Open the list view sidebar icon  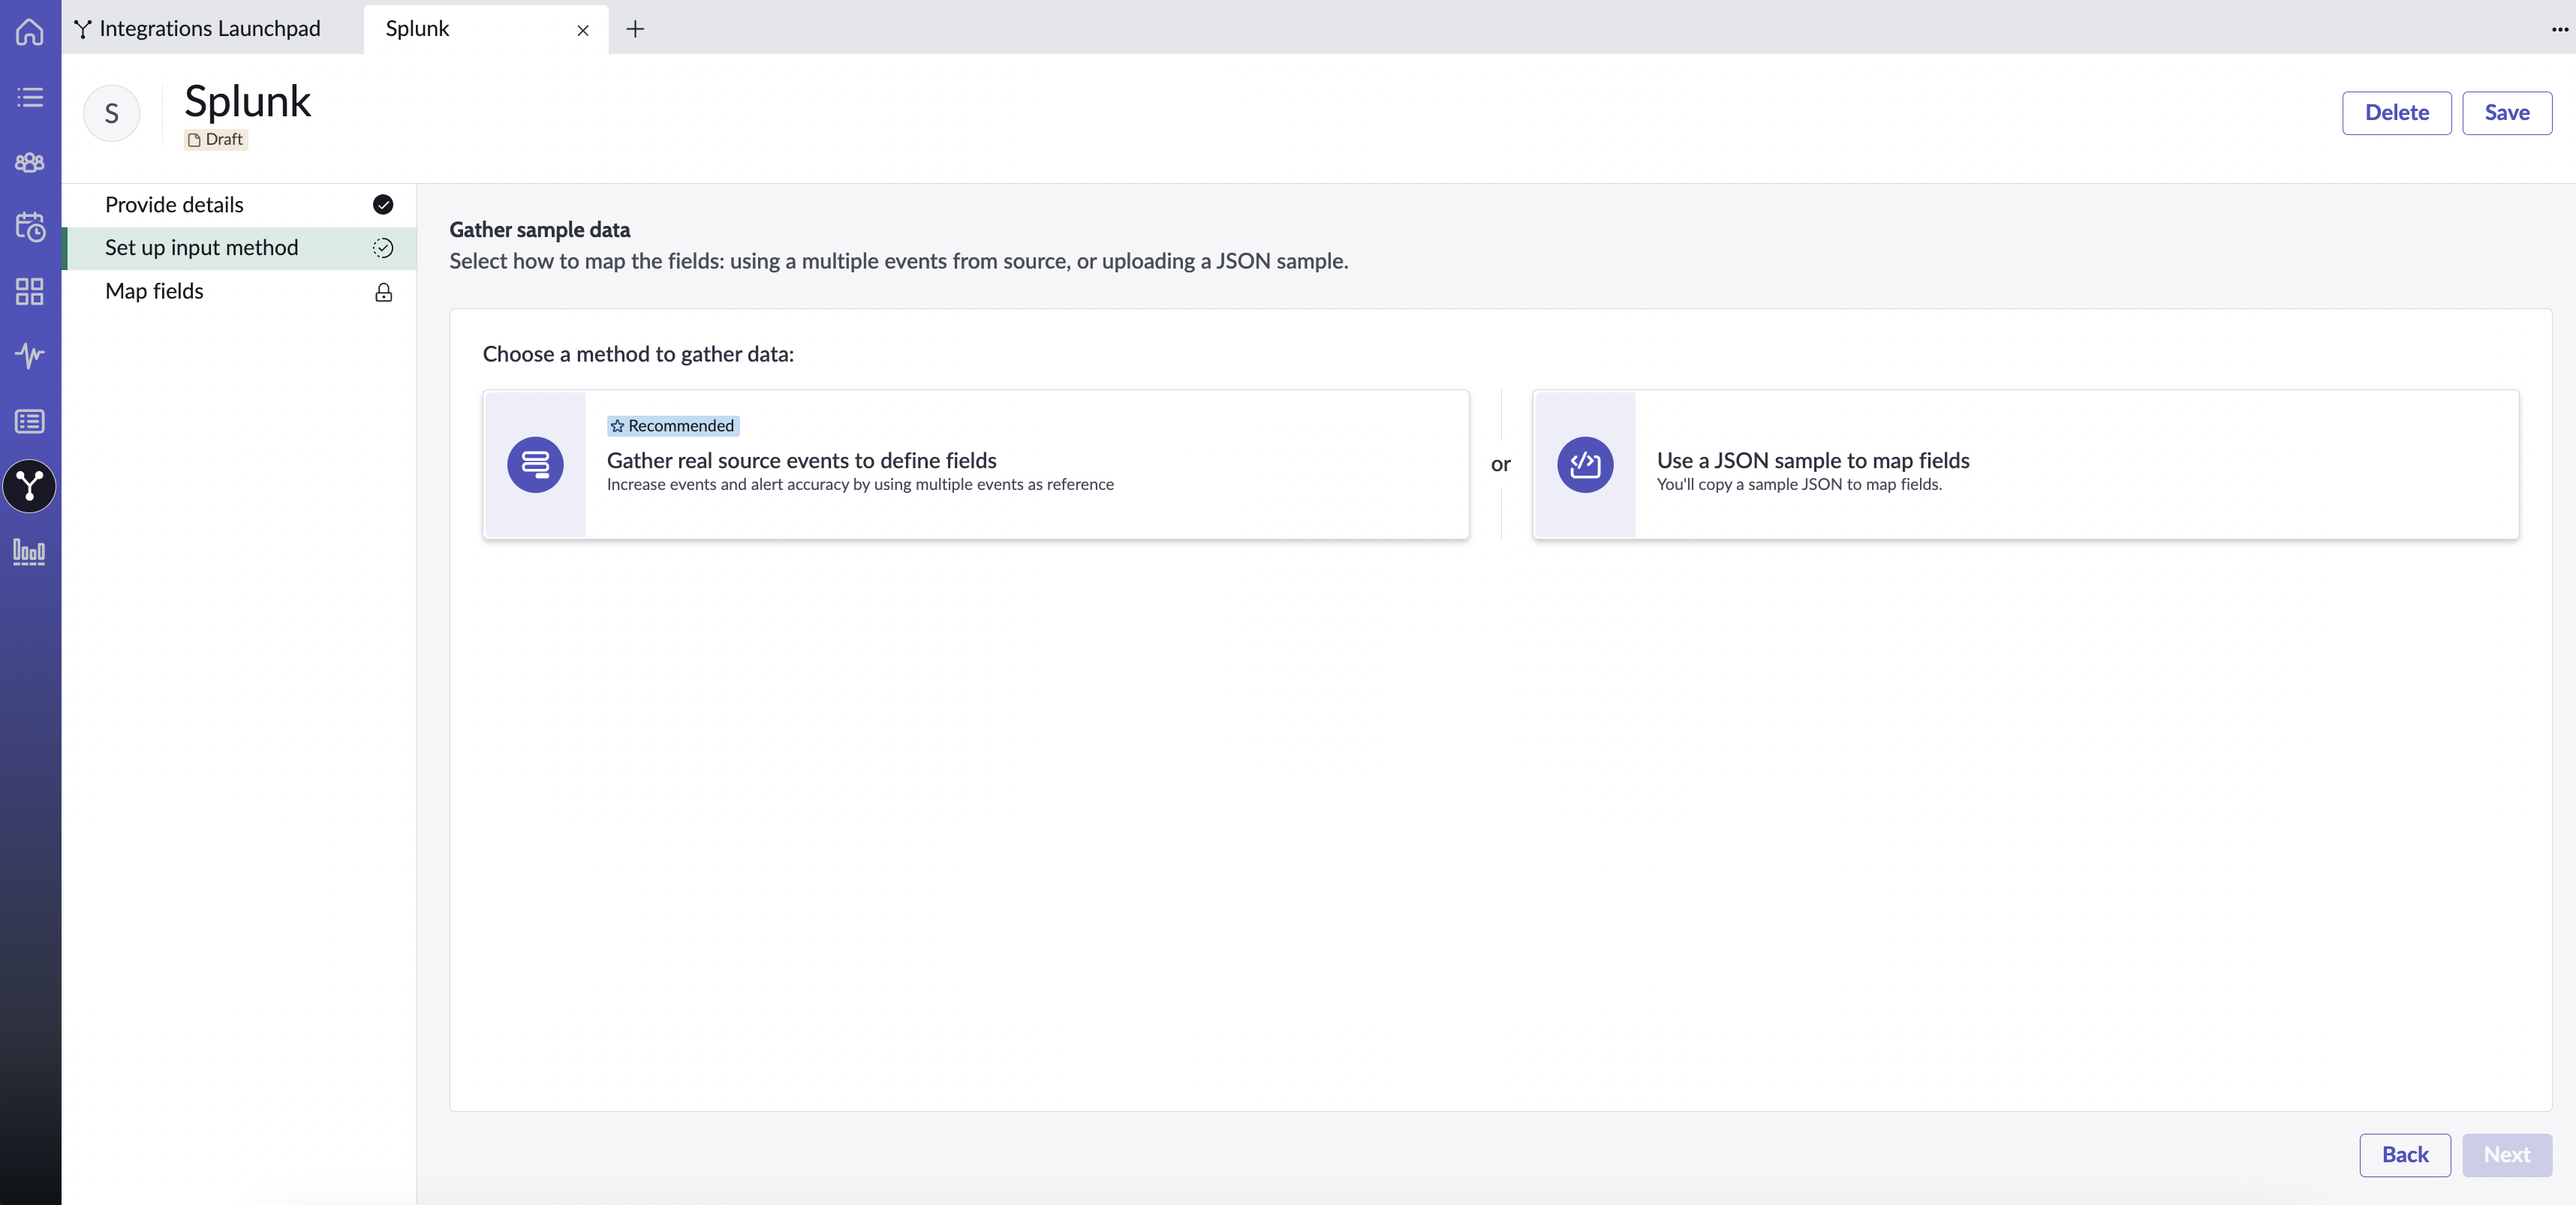30,97
